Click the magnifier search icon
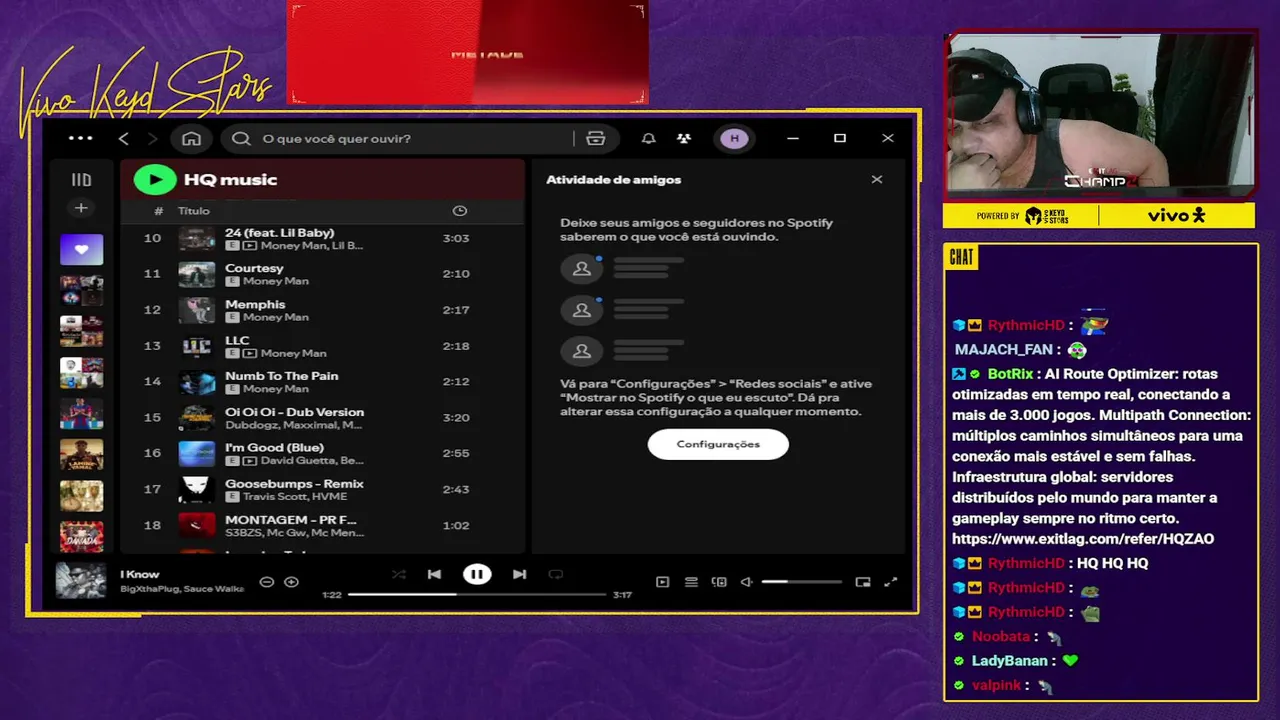This screenshot has width=1280, height=720. pyautogui.click(x=241, y=139)
